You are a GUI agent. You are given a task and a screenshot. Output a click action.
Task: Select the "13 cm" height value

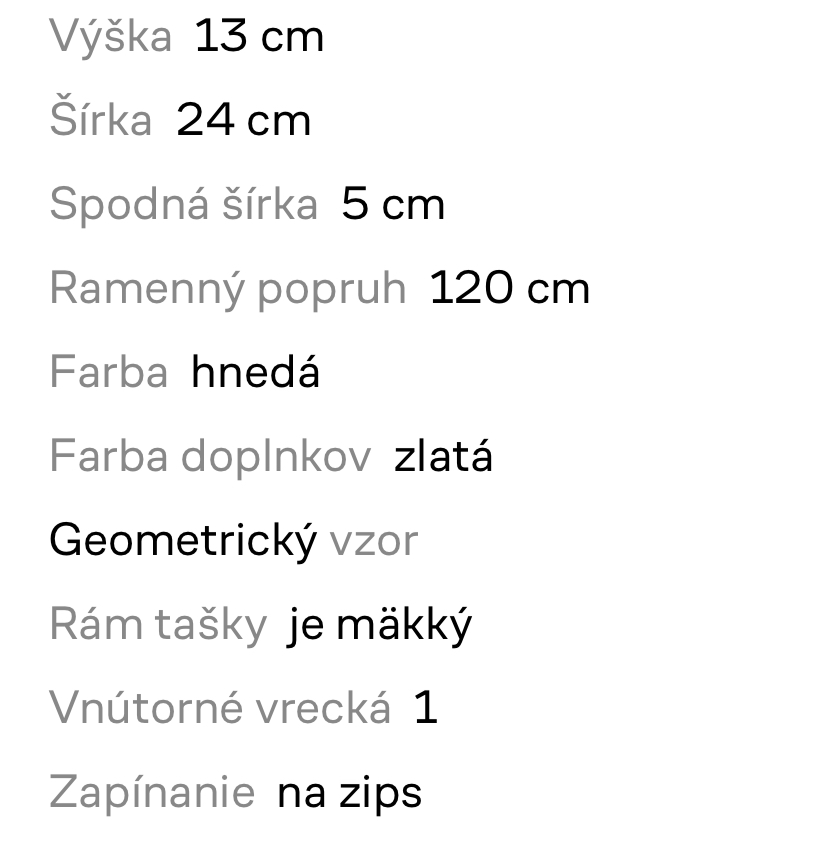point(259,37)
